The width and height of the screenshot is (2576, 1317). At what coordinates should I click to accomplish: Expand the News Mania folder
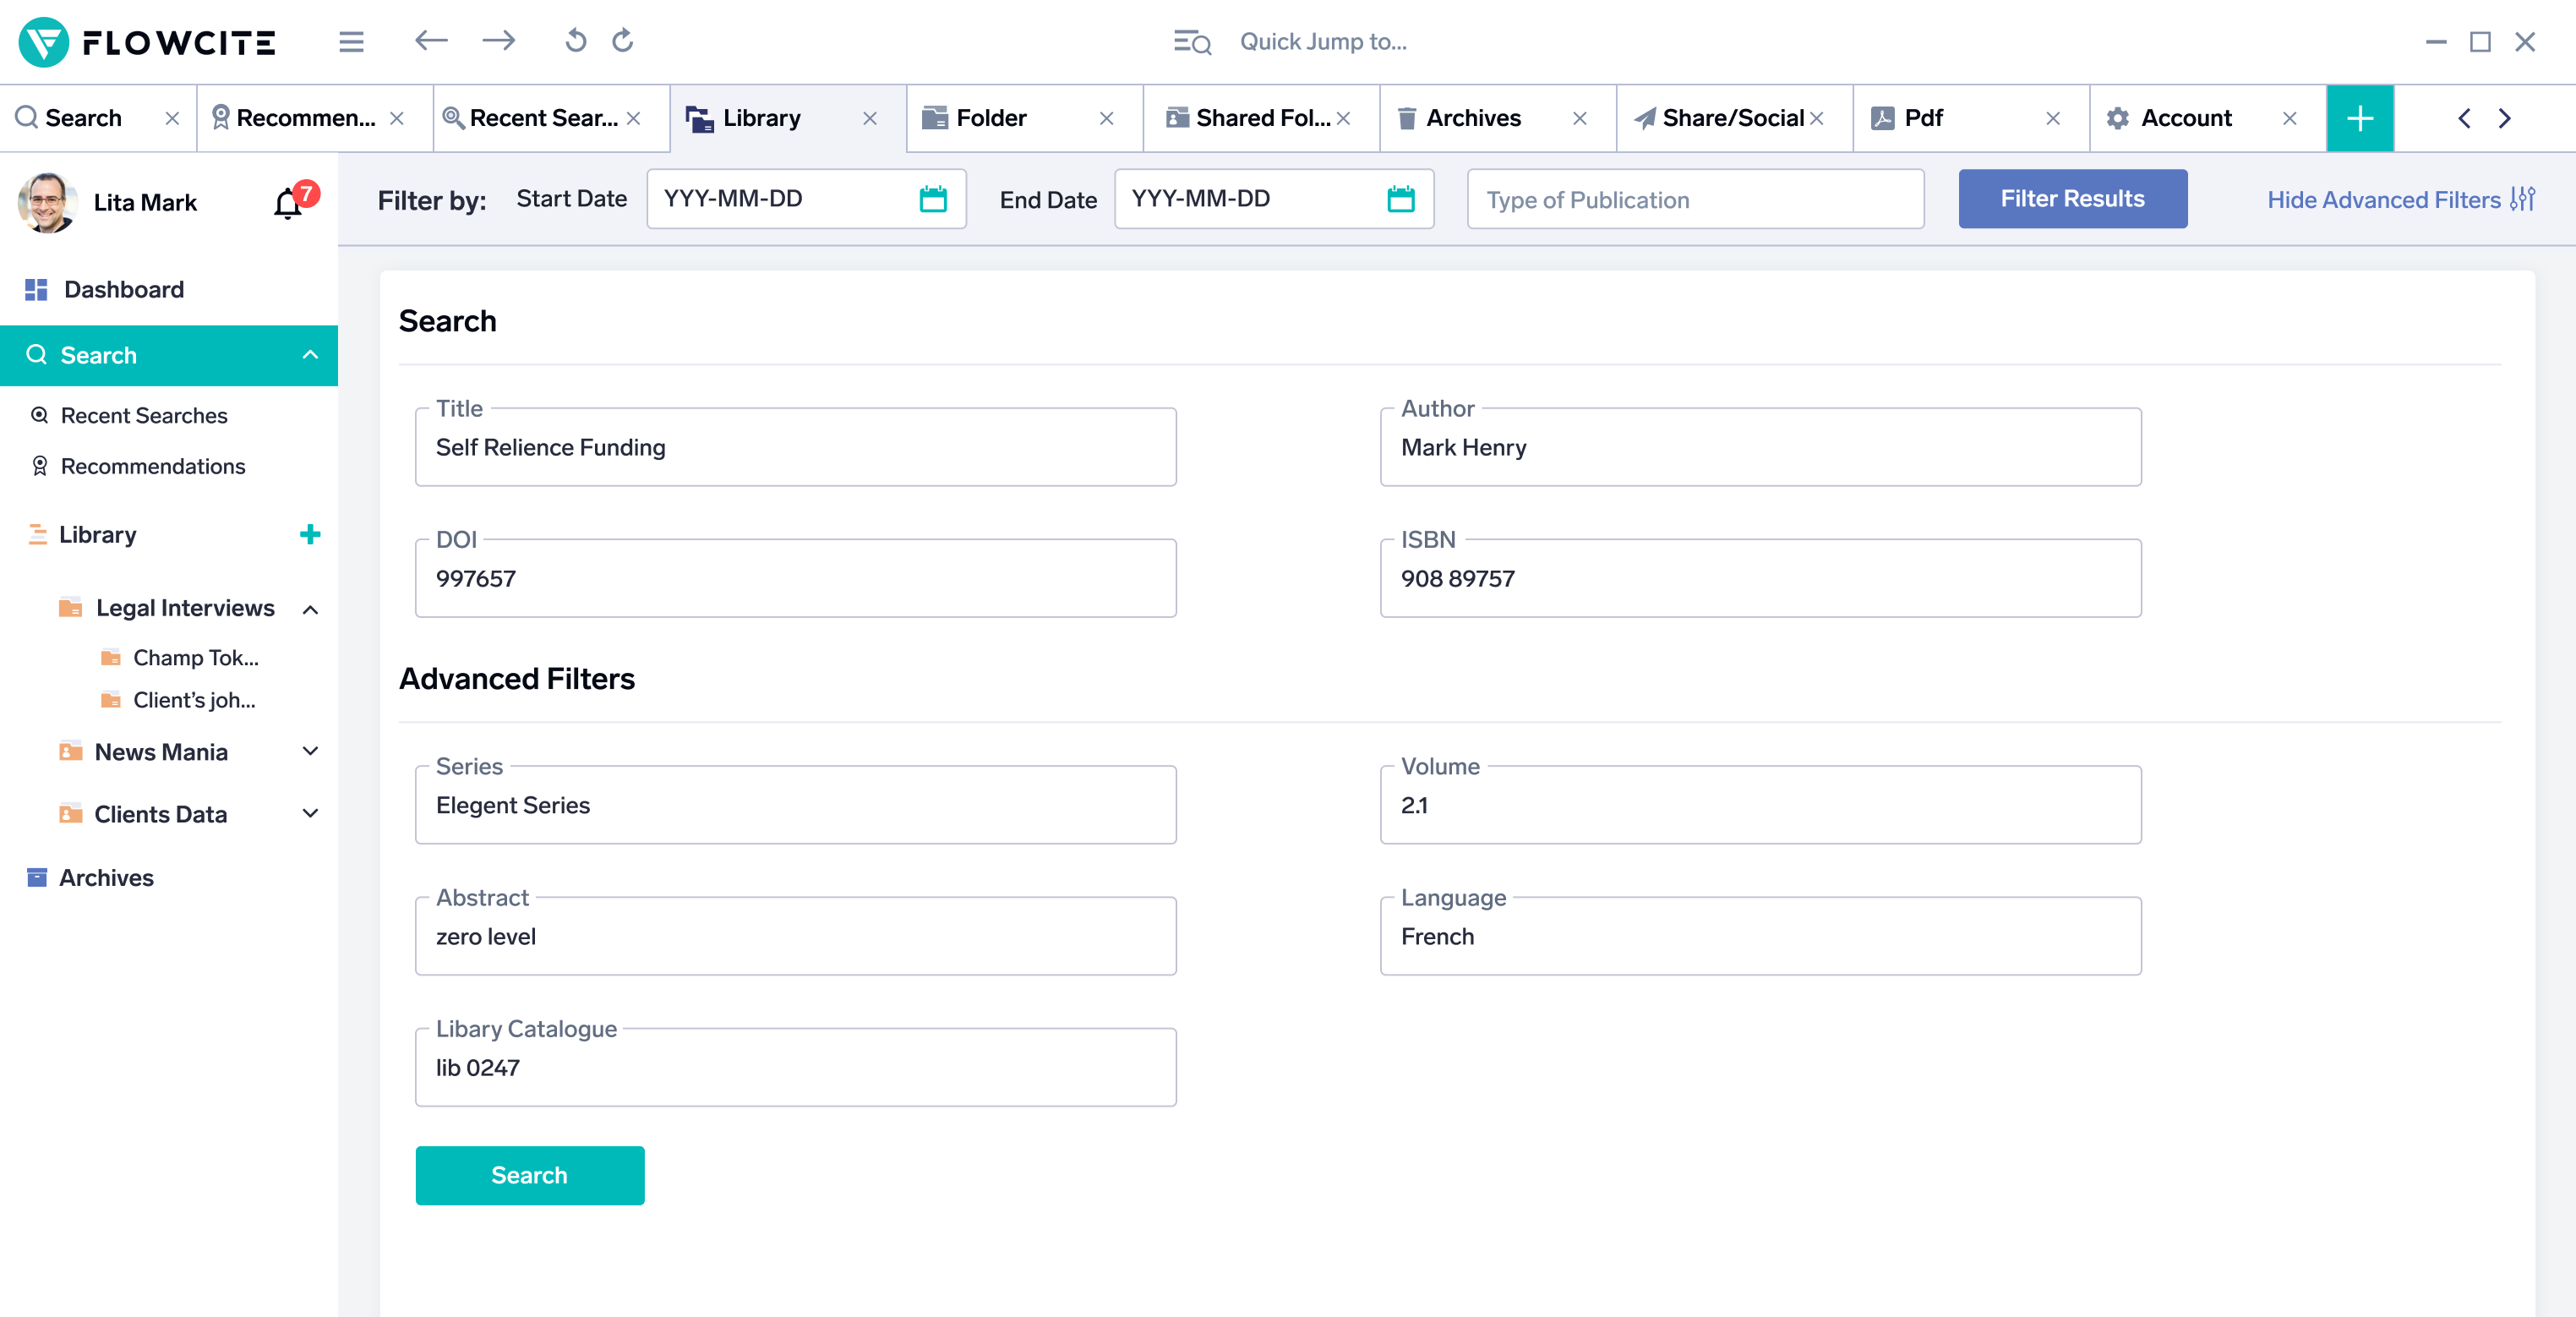point(310,751)
